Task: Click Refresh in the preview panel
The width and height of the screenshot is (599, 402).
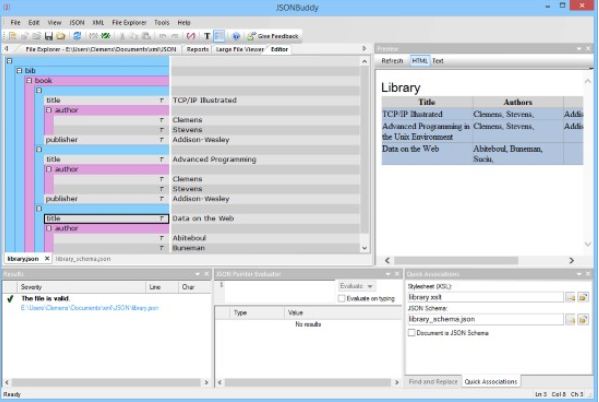Action: (392, 61)
